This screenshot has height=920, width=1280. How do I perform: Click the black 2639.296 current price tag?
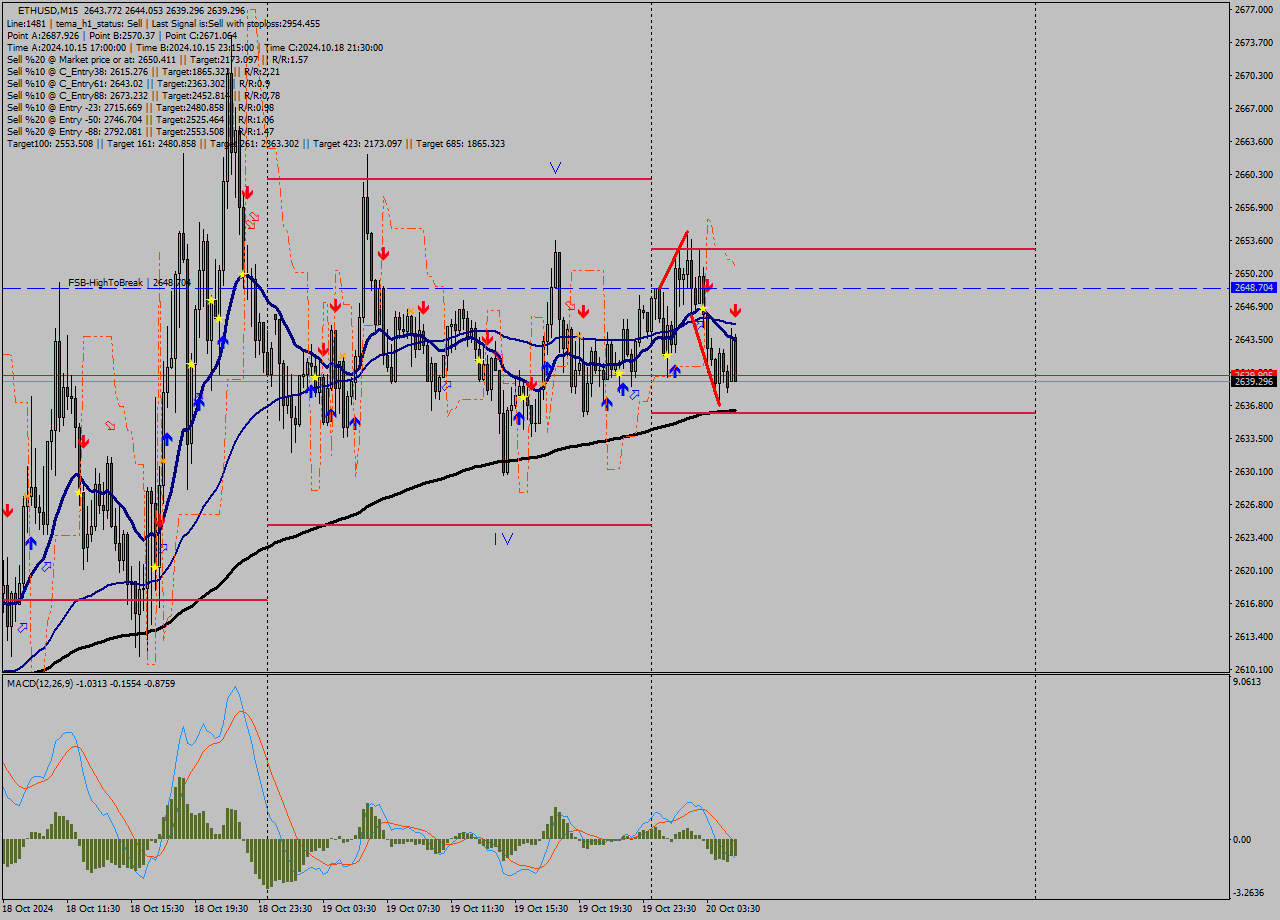click(x=1254, y=381)
